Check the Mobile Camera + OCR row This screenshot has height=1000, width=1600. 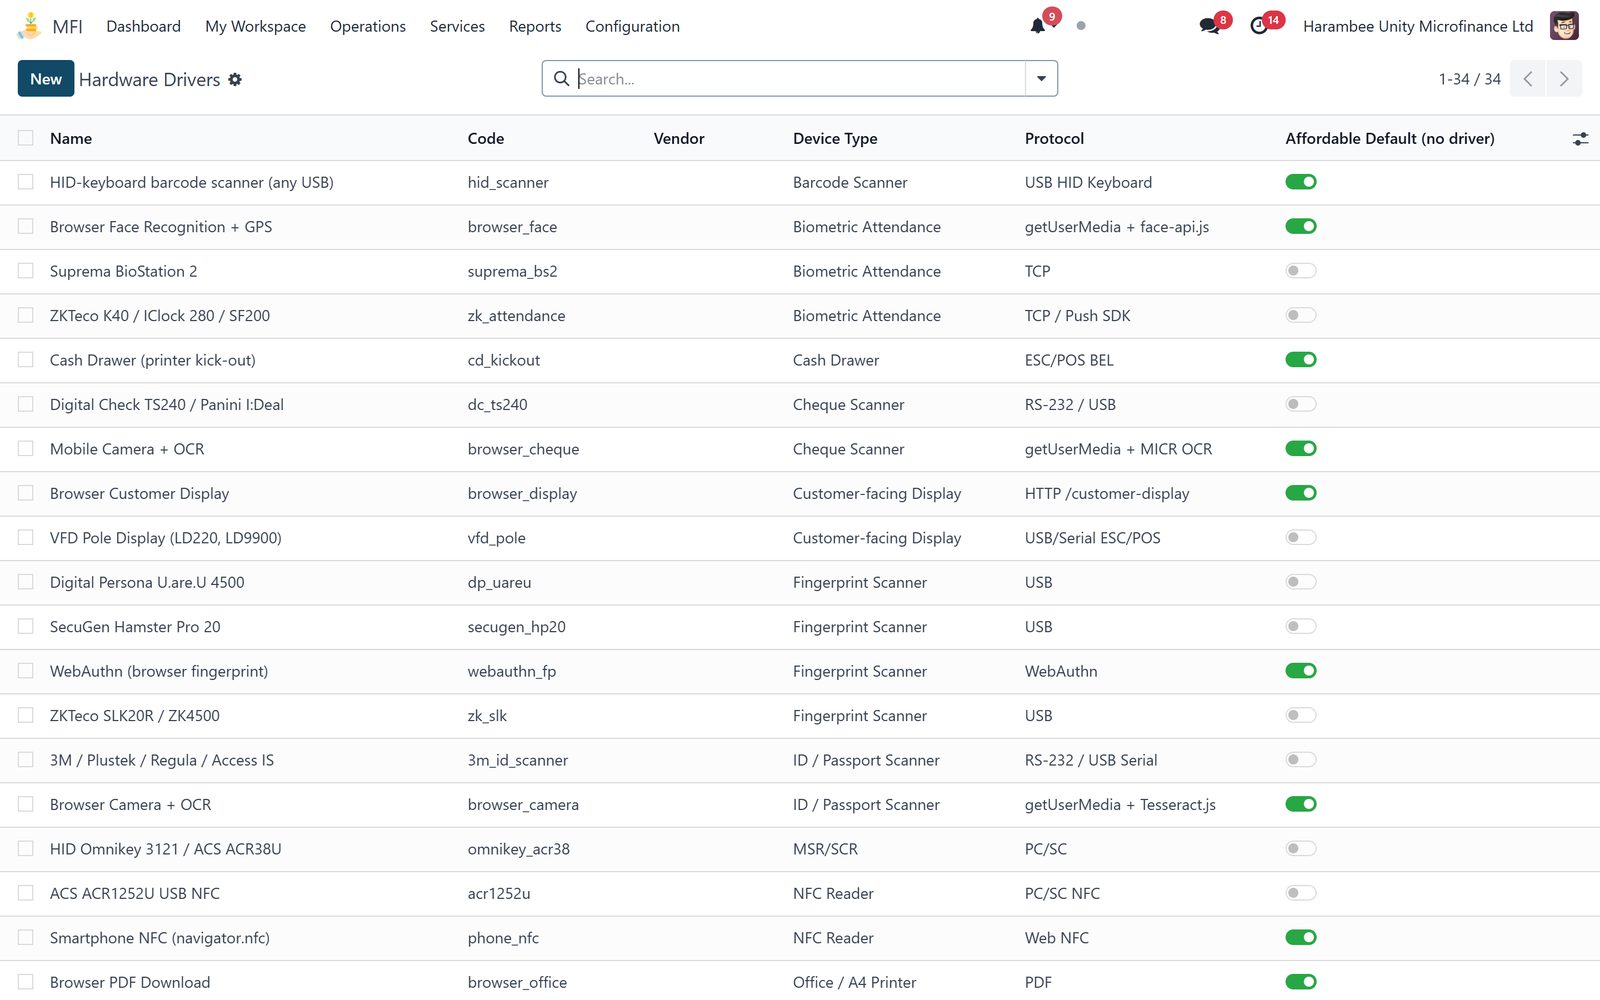(x=26, y=449)
